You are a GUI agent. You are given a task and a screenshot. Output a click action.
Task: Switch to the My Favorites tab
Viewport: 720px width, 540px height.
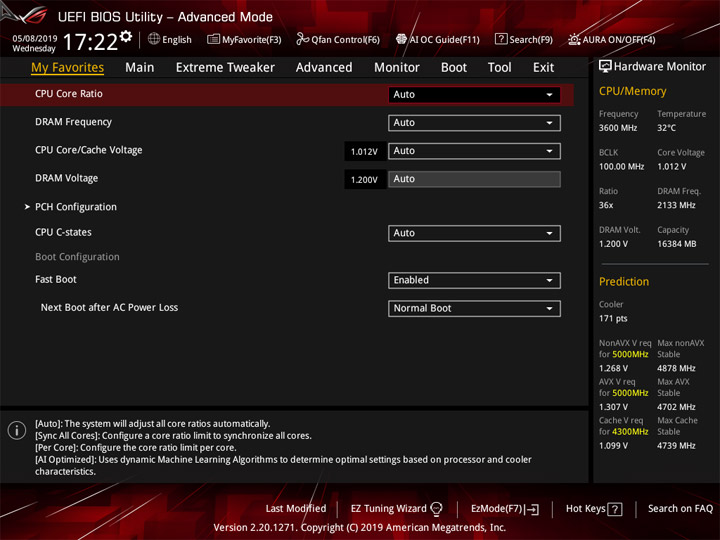pos(68,68)
